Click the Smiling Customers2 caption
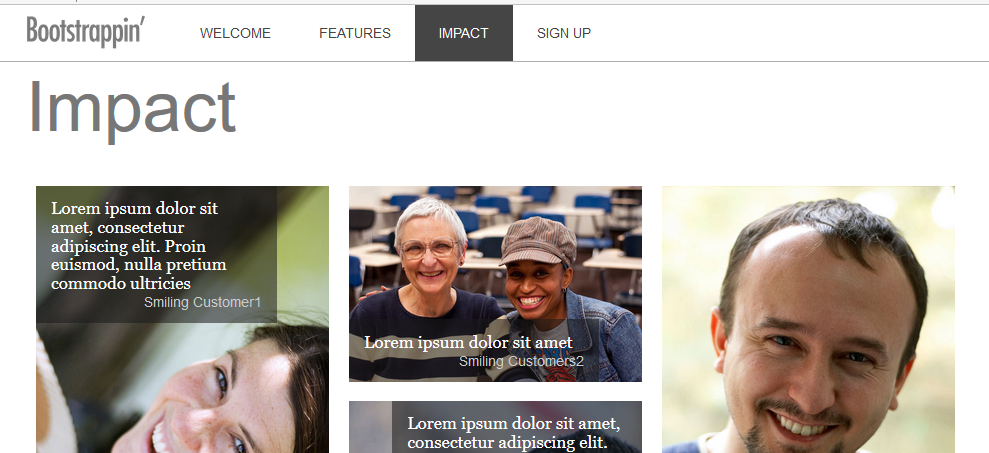This screenshot has height=453, width=989. pyautogui.click(x=521, y=362)
